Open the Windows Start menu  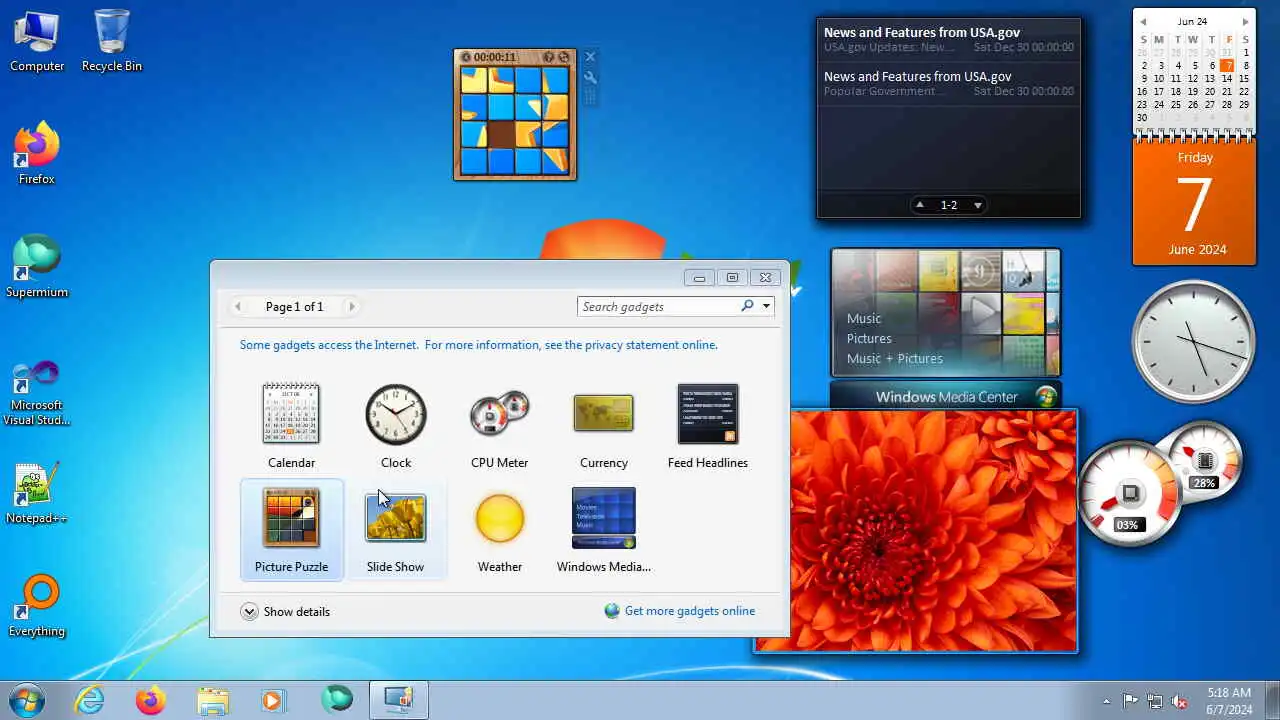27,700
